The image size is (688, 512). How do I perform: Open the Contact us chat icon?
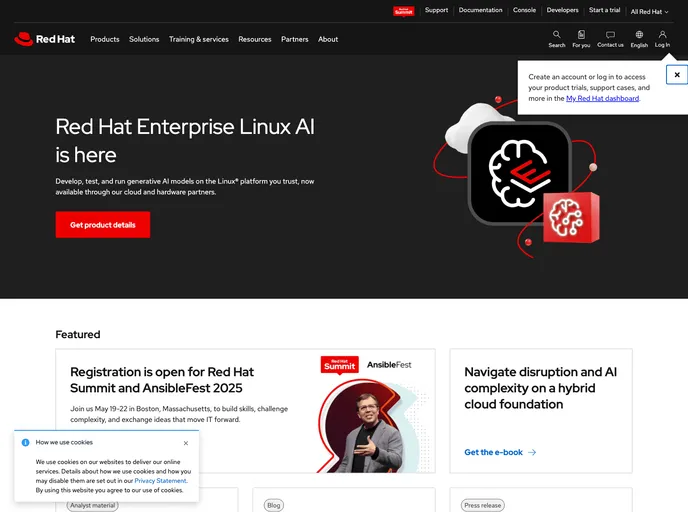click(610, 35)
